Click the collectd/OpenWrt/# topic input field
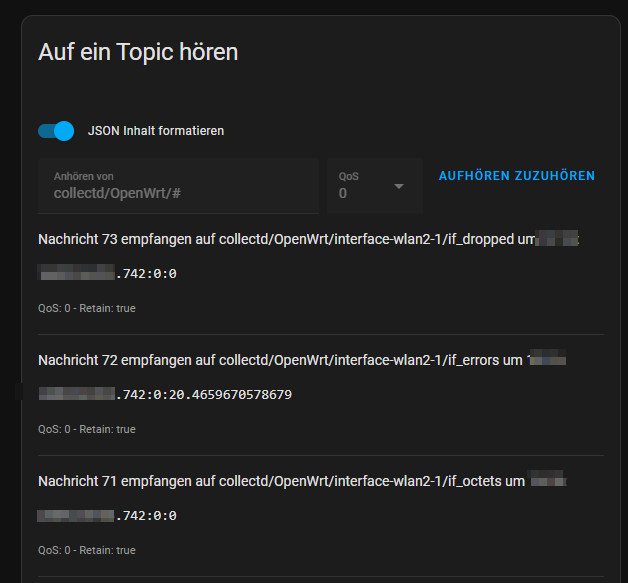 (178, 193)
